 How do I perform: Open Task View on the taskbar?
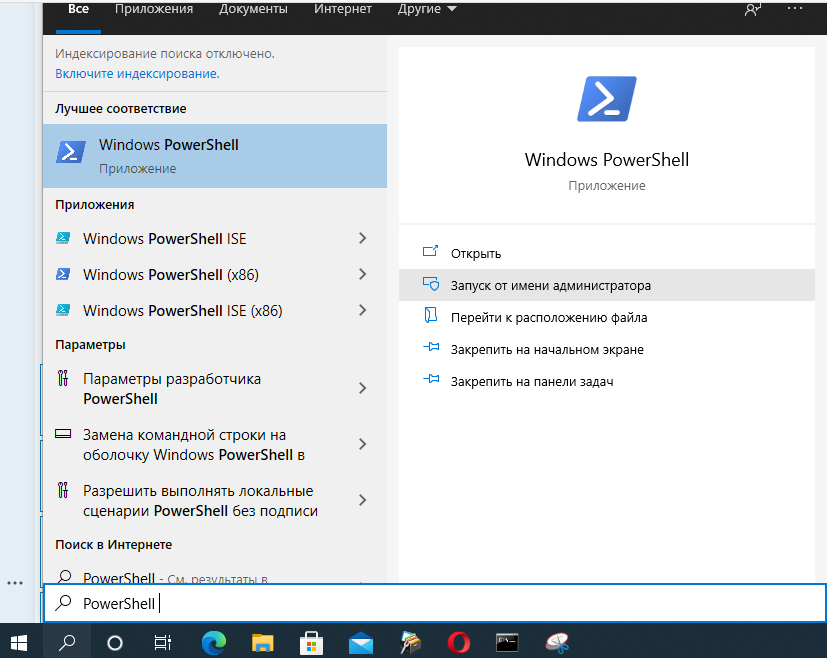[162, 643]
